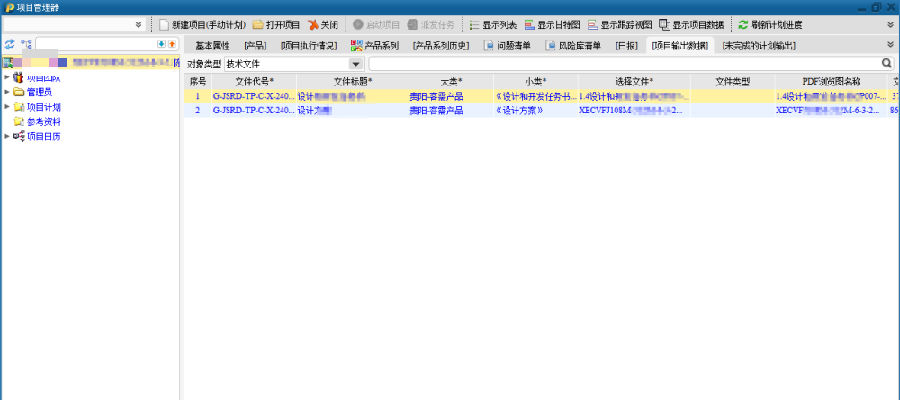
Task: Open a project with 打开项目
Action: pyautogui.click(x=277, y=25)
